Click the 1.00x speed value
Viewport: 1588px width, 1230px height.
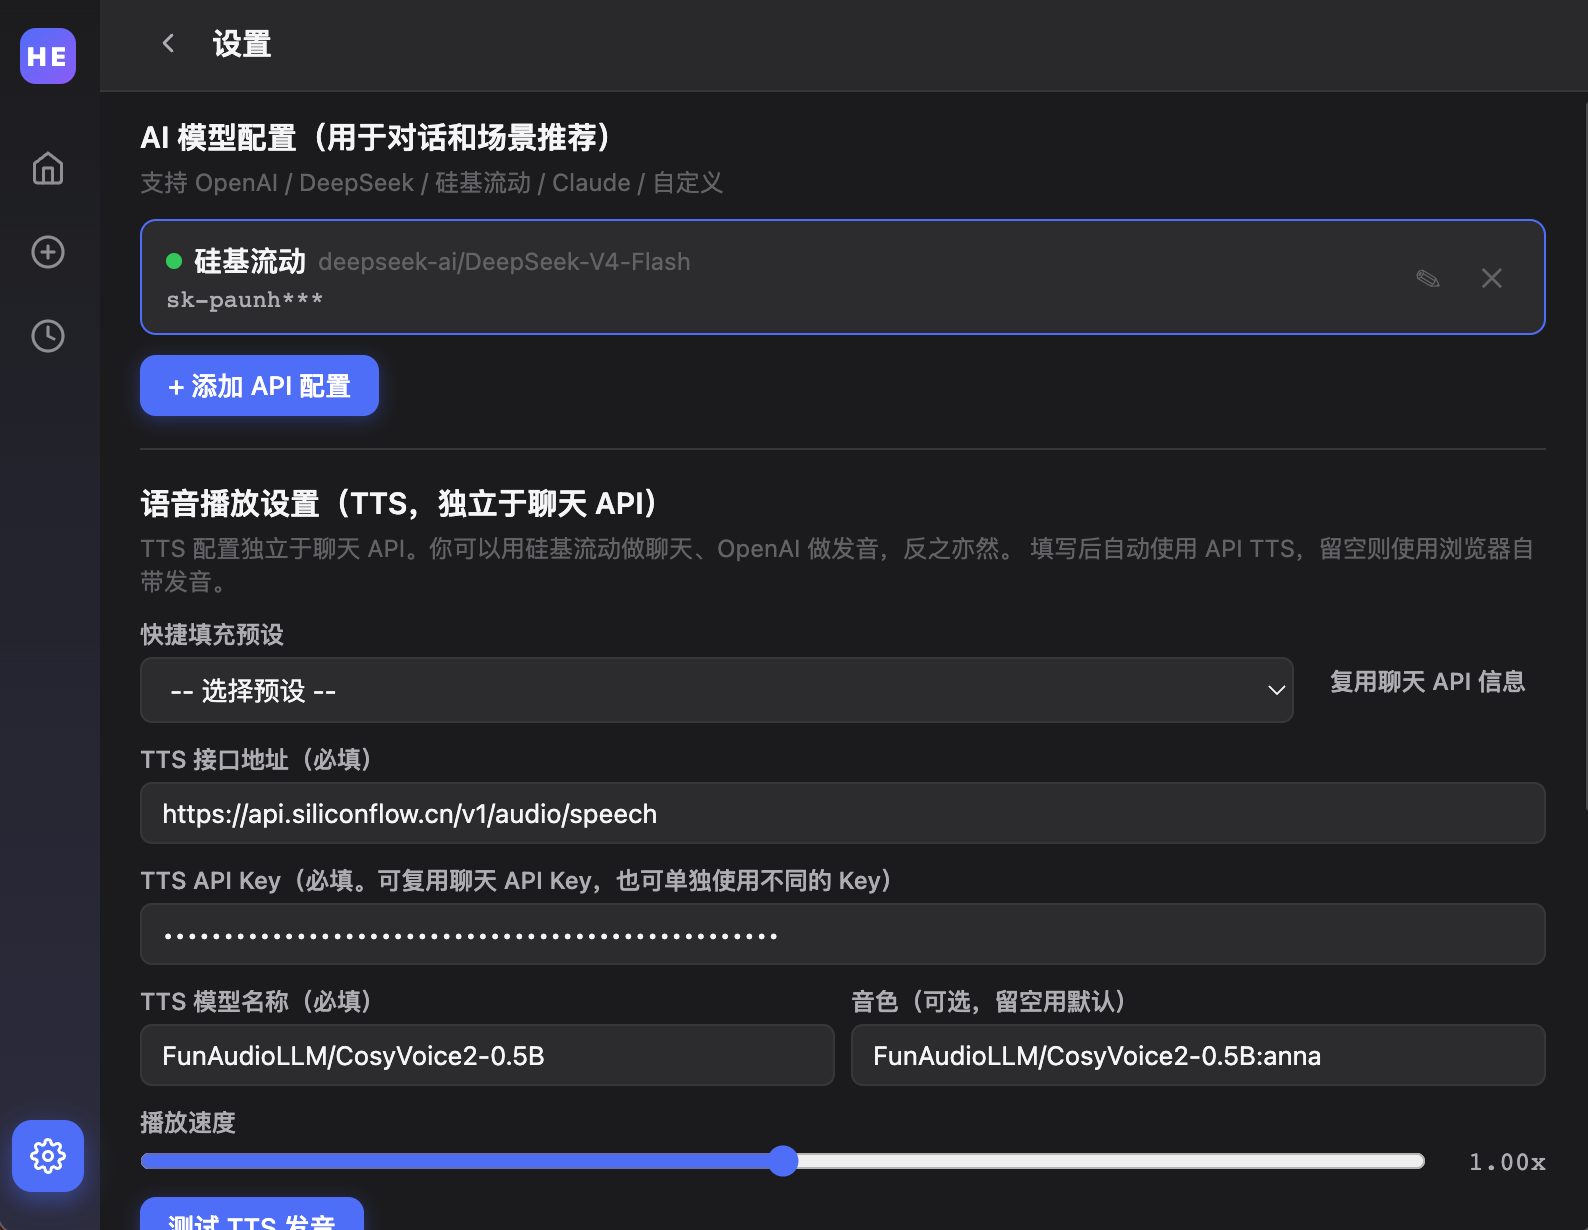[1507, 1162]
